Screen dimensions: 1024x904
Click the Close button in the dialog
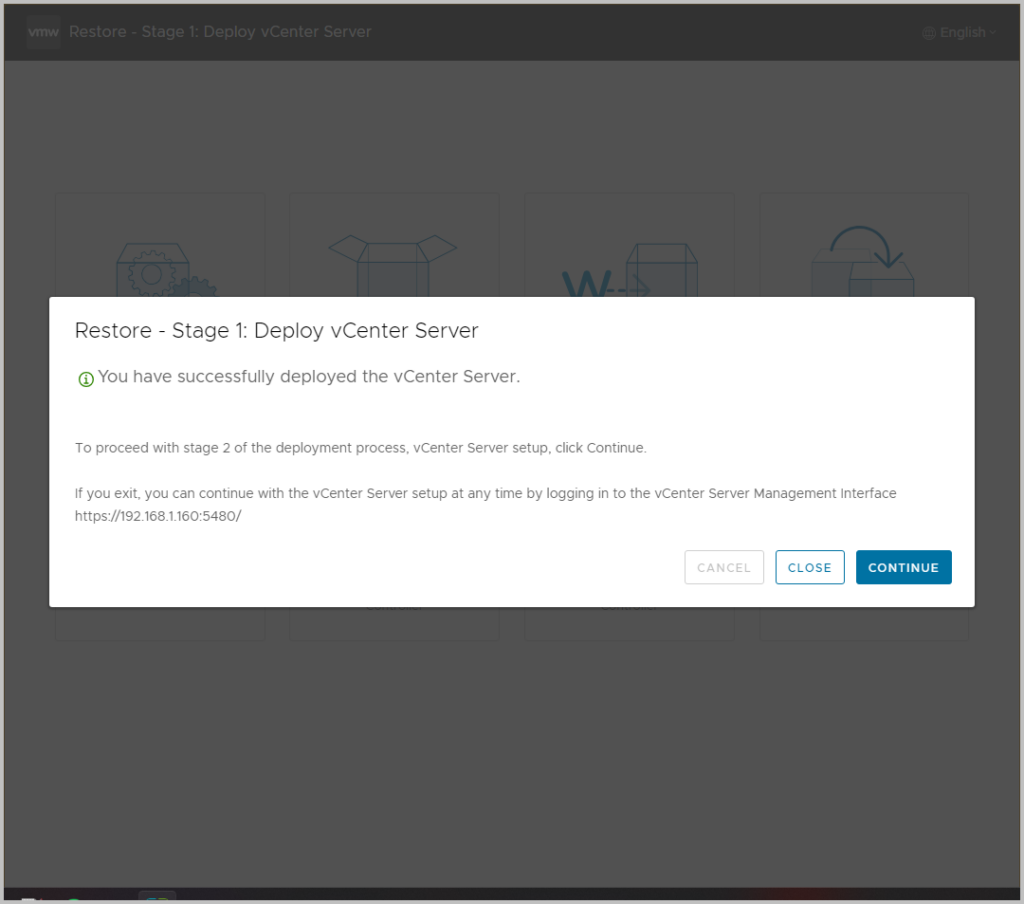809,567
